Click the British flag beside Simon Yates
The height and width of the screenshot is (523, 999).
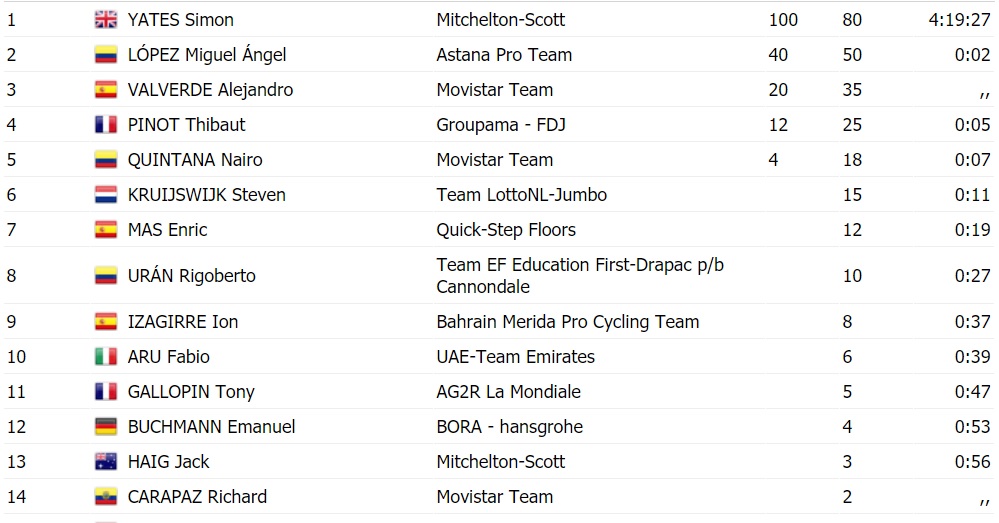[x=105, y=20]
